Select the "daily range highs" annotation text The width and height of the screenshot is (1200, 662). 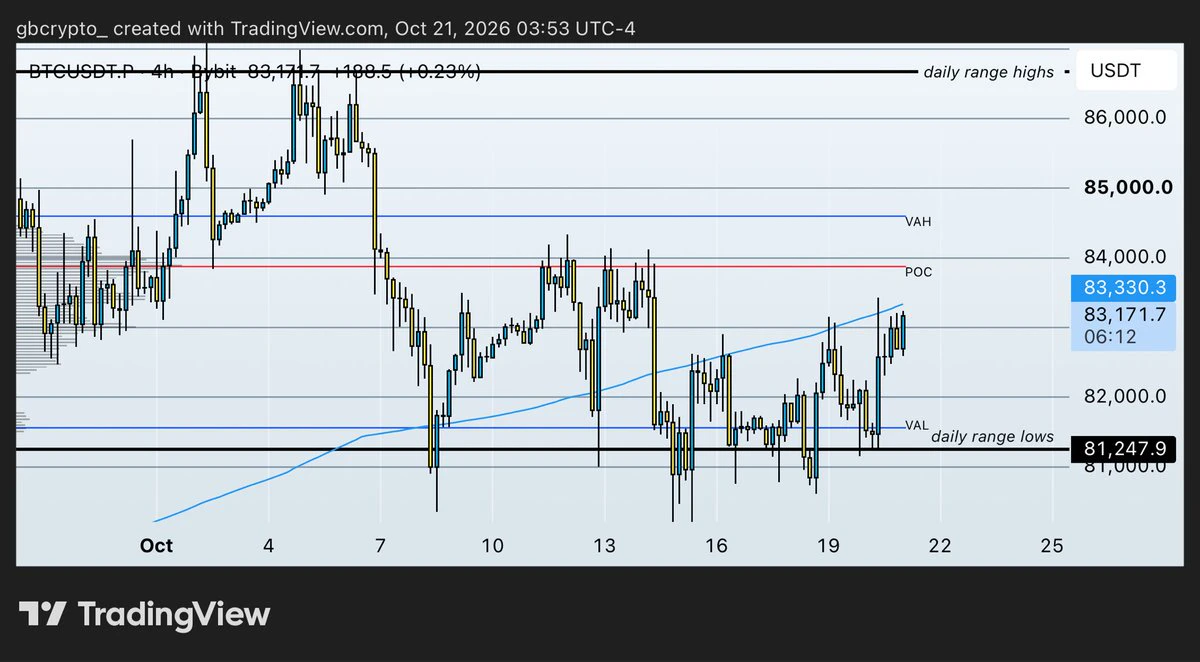(988, 72)
